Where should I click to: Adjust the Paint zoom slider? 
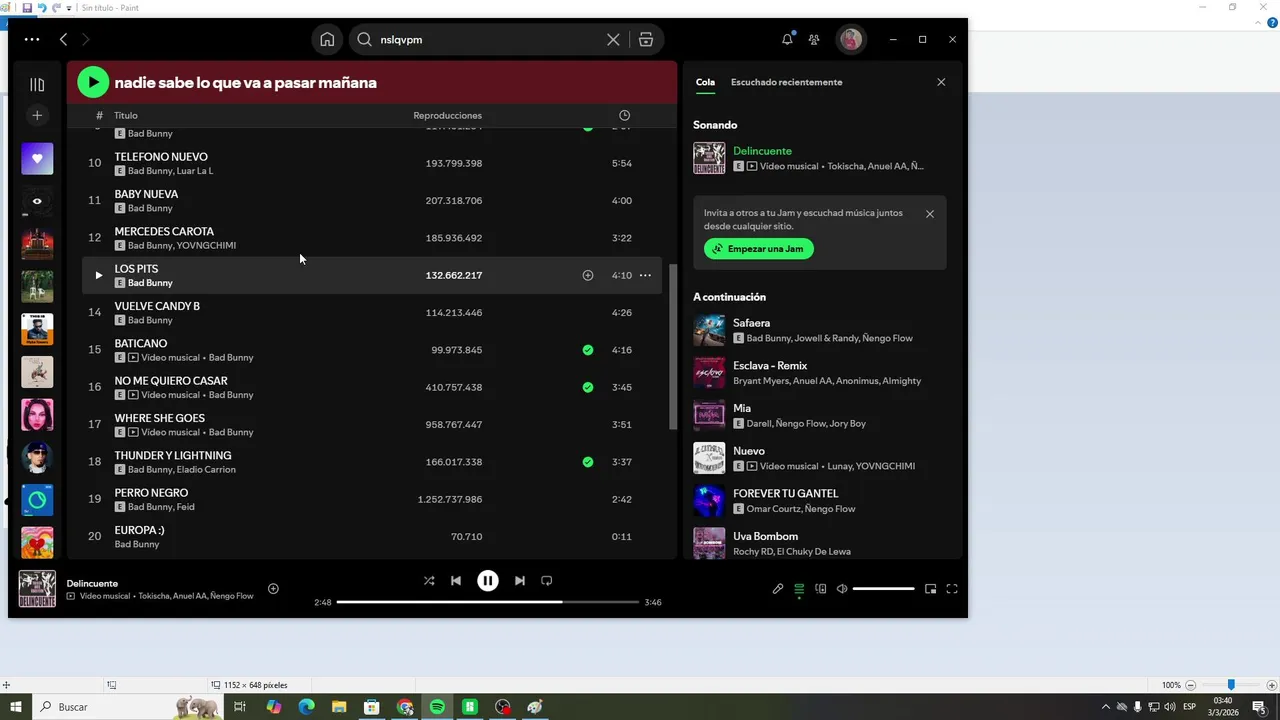coord(1231,685)
